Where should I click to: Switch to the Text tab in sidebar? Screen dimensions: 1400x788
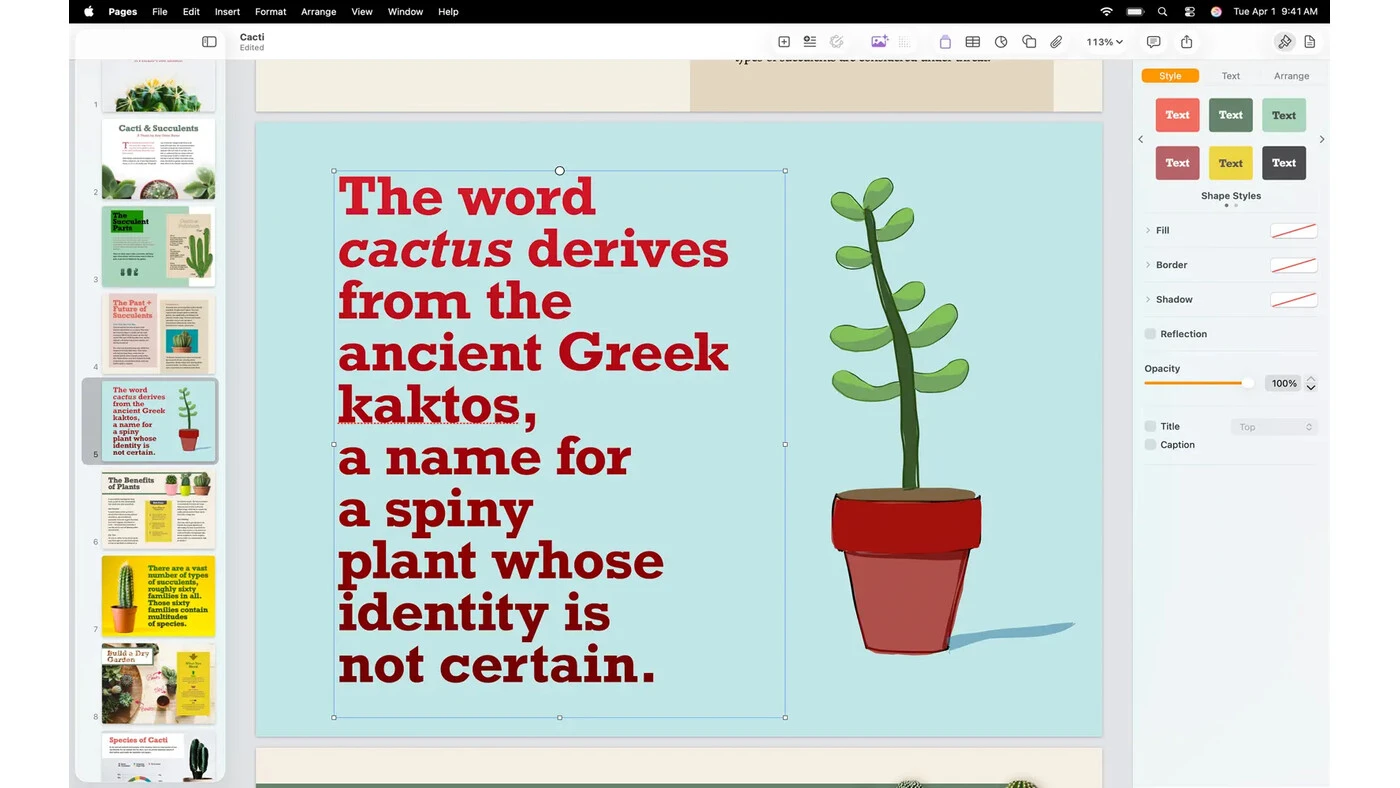1231,76
